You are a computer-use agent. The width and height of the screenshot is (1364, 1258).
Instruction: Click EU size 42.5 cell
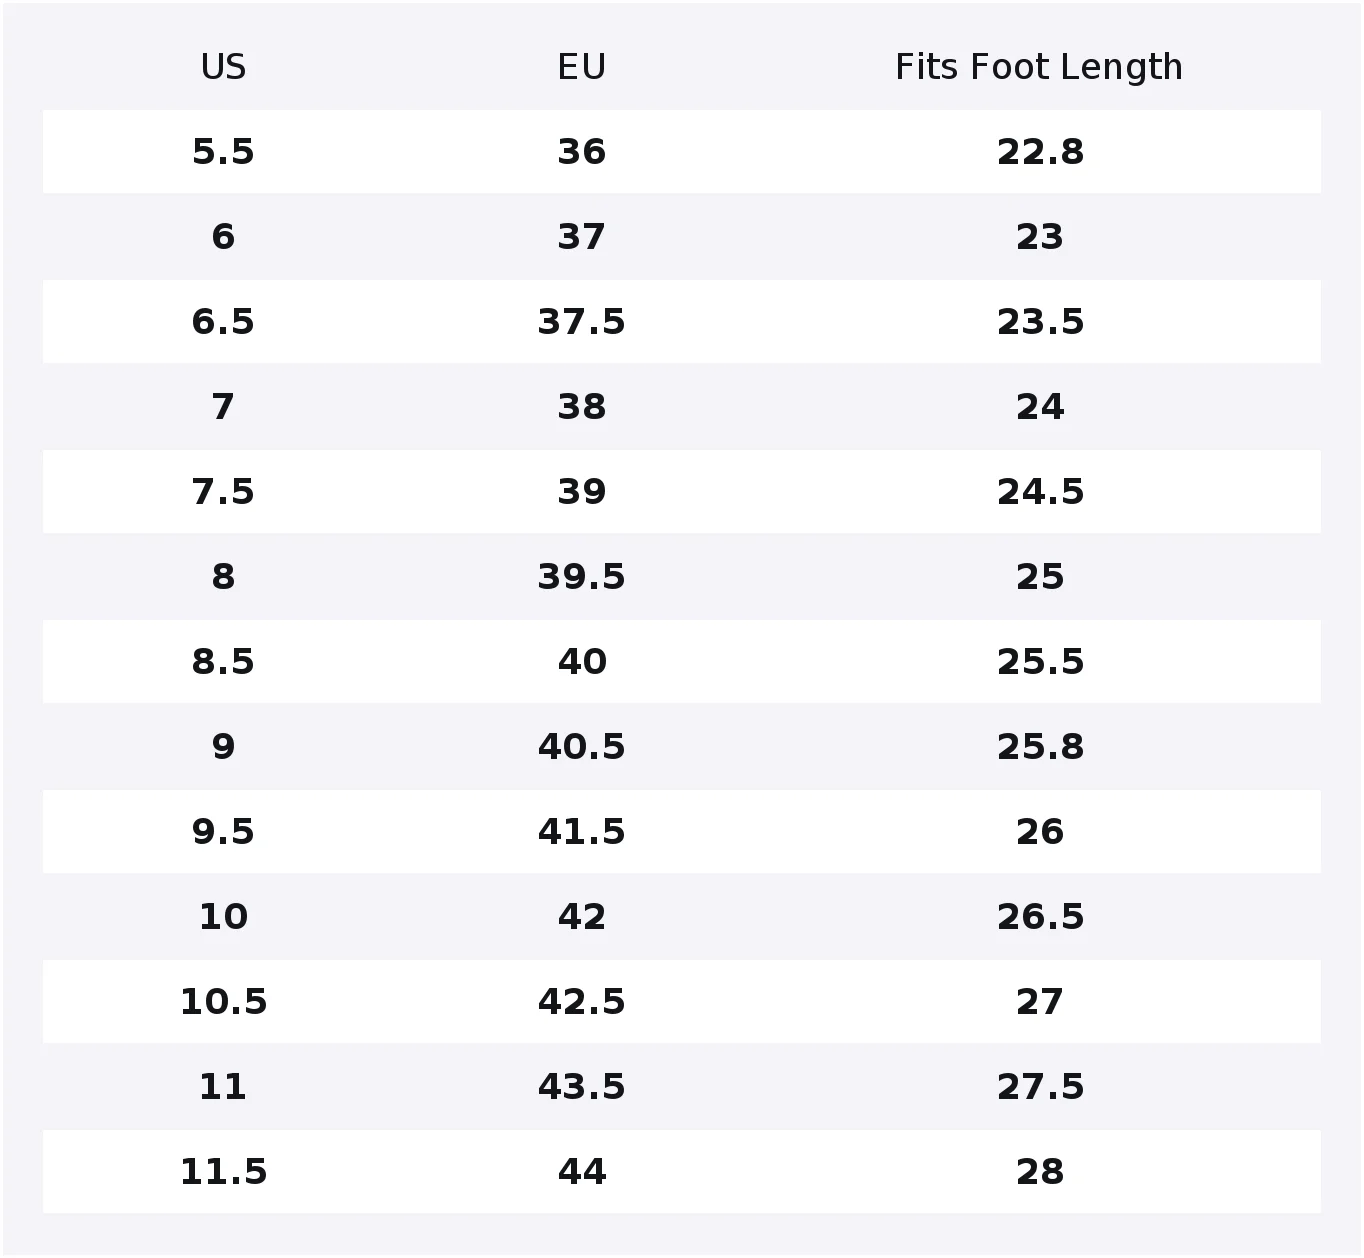coord(581,1002)
